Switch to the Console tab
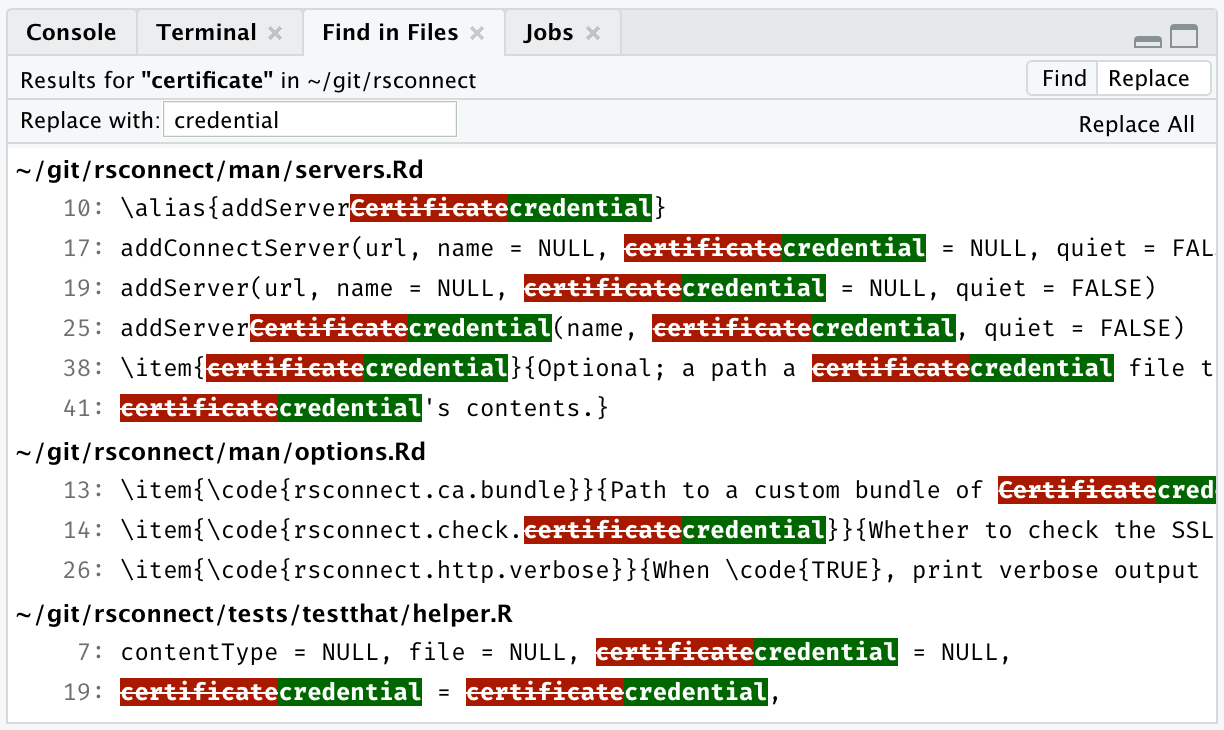 71,33
